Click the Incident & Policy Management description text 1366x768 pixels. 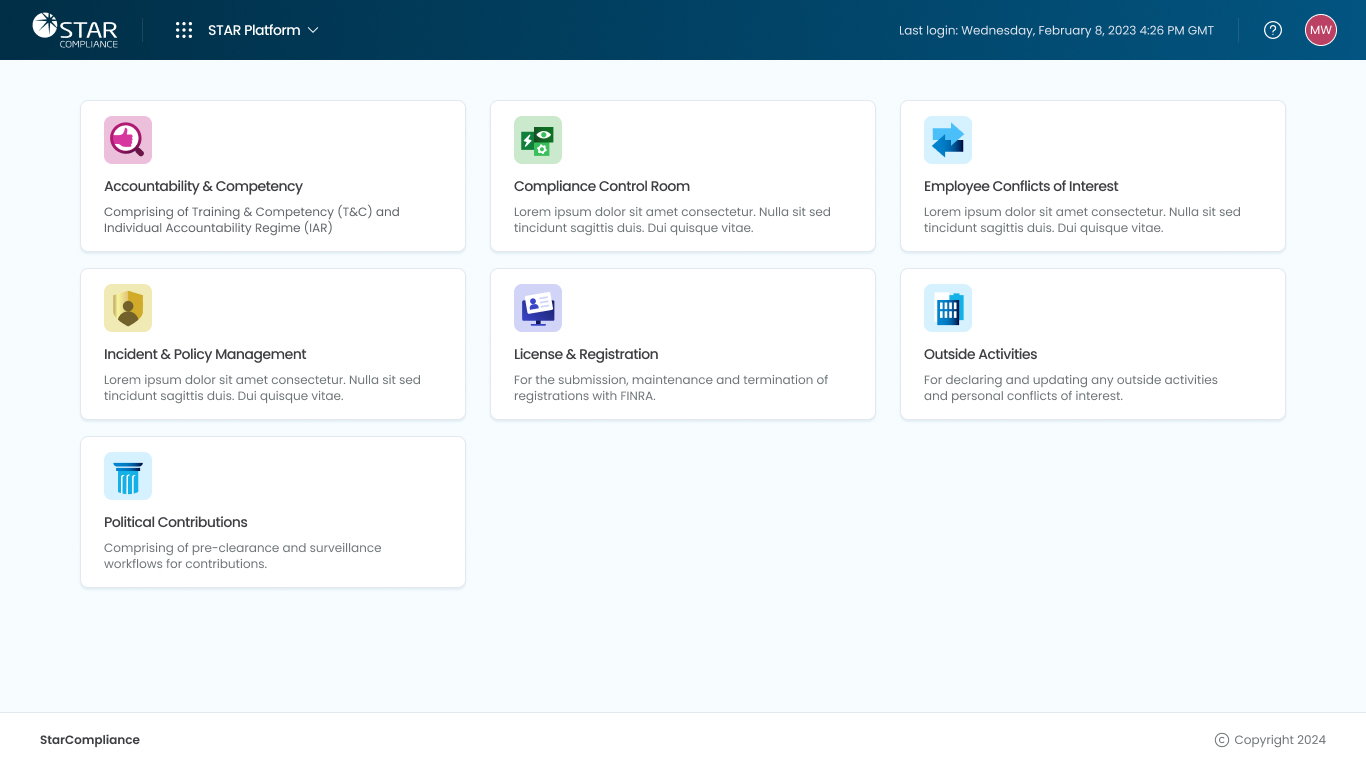click(x=262, y=388)
